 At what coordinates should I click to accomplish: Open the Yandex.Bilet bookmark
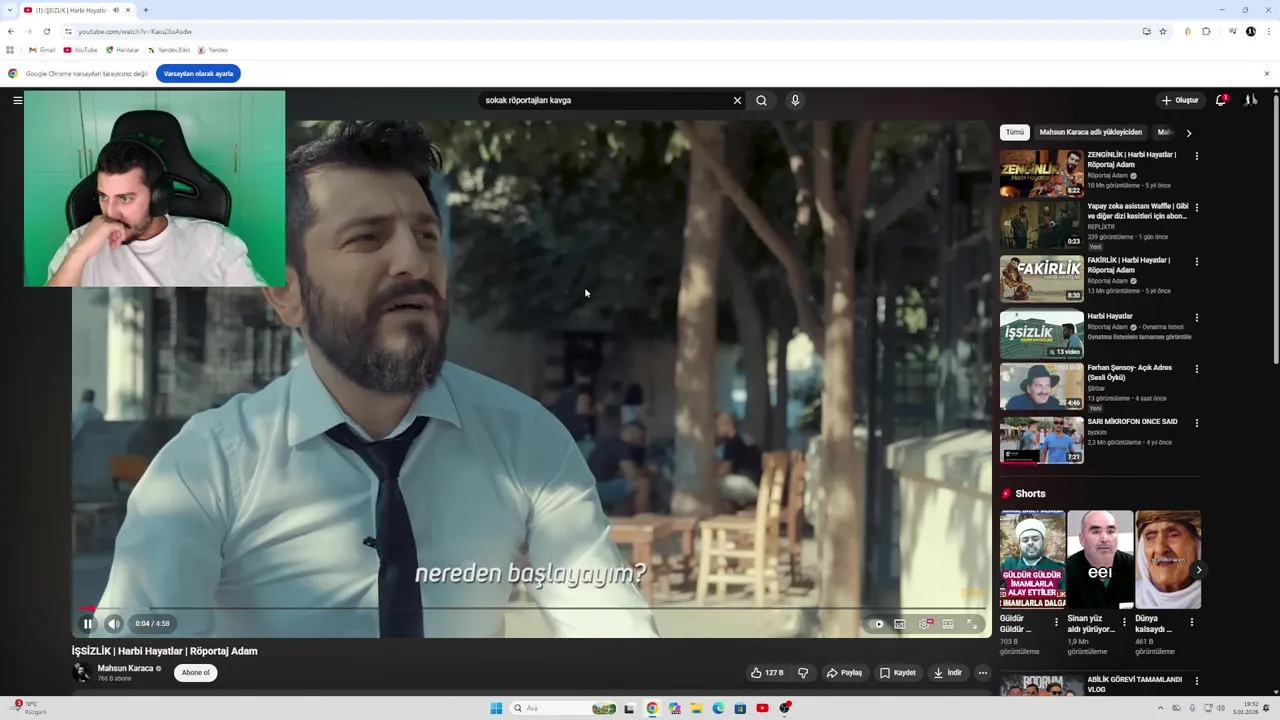[x=169, y=50]
